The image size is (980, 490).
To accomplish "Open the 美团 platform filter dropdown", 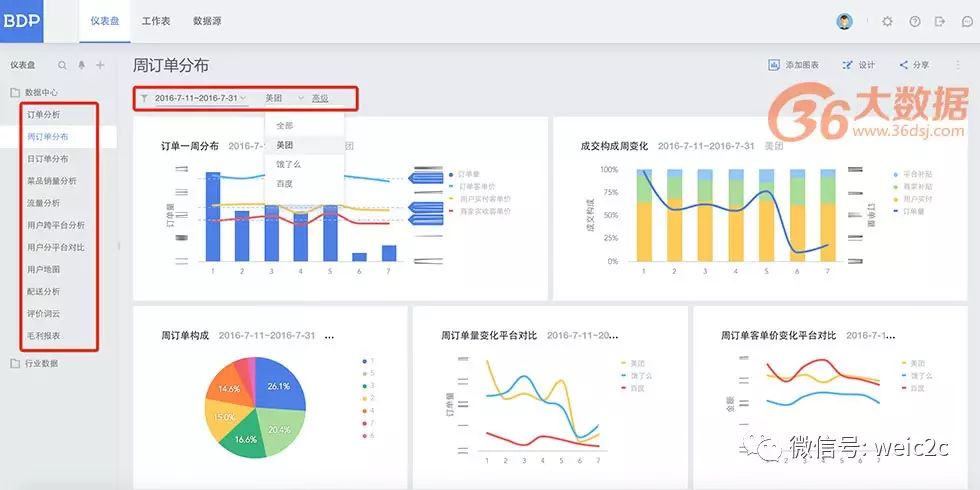I will tap(284, 98).
